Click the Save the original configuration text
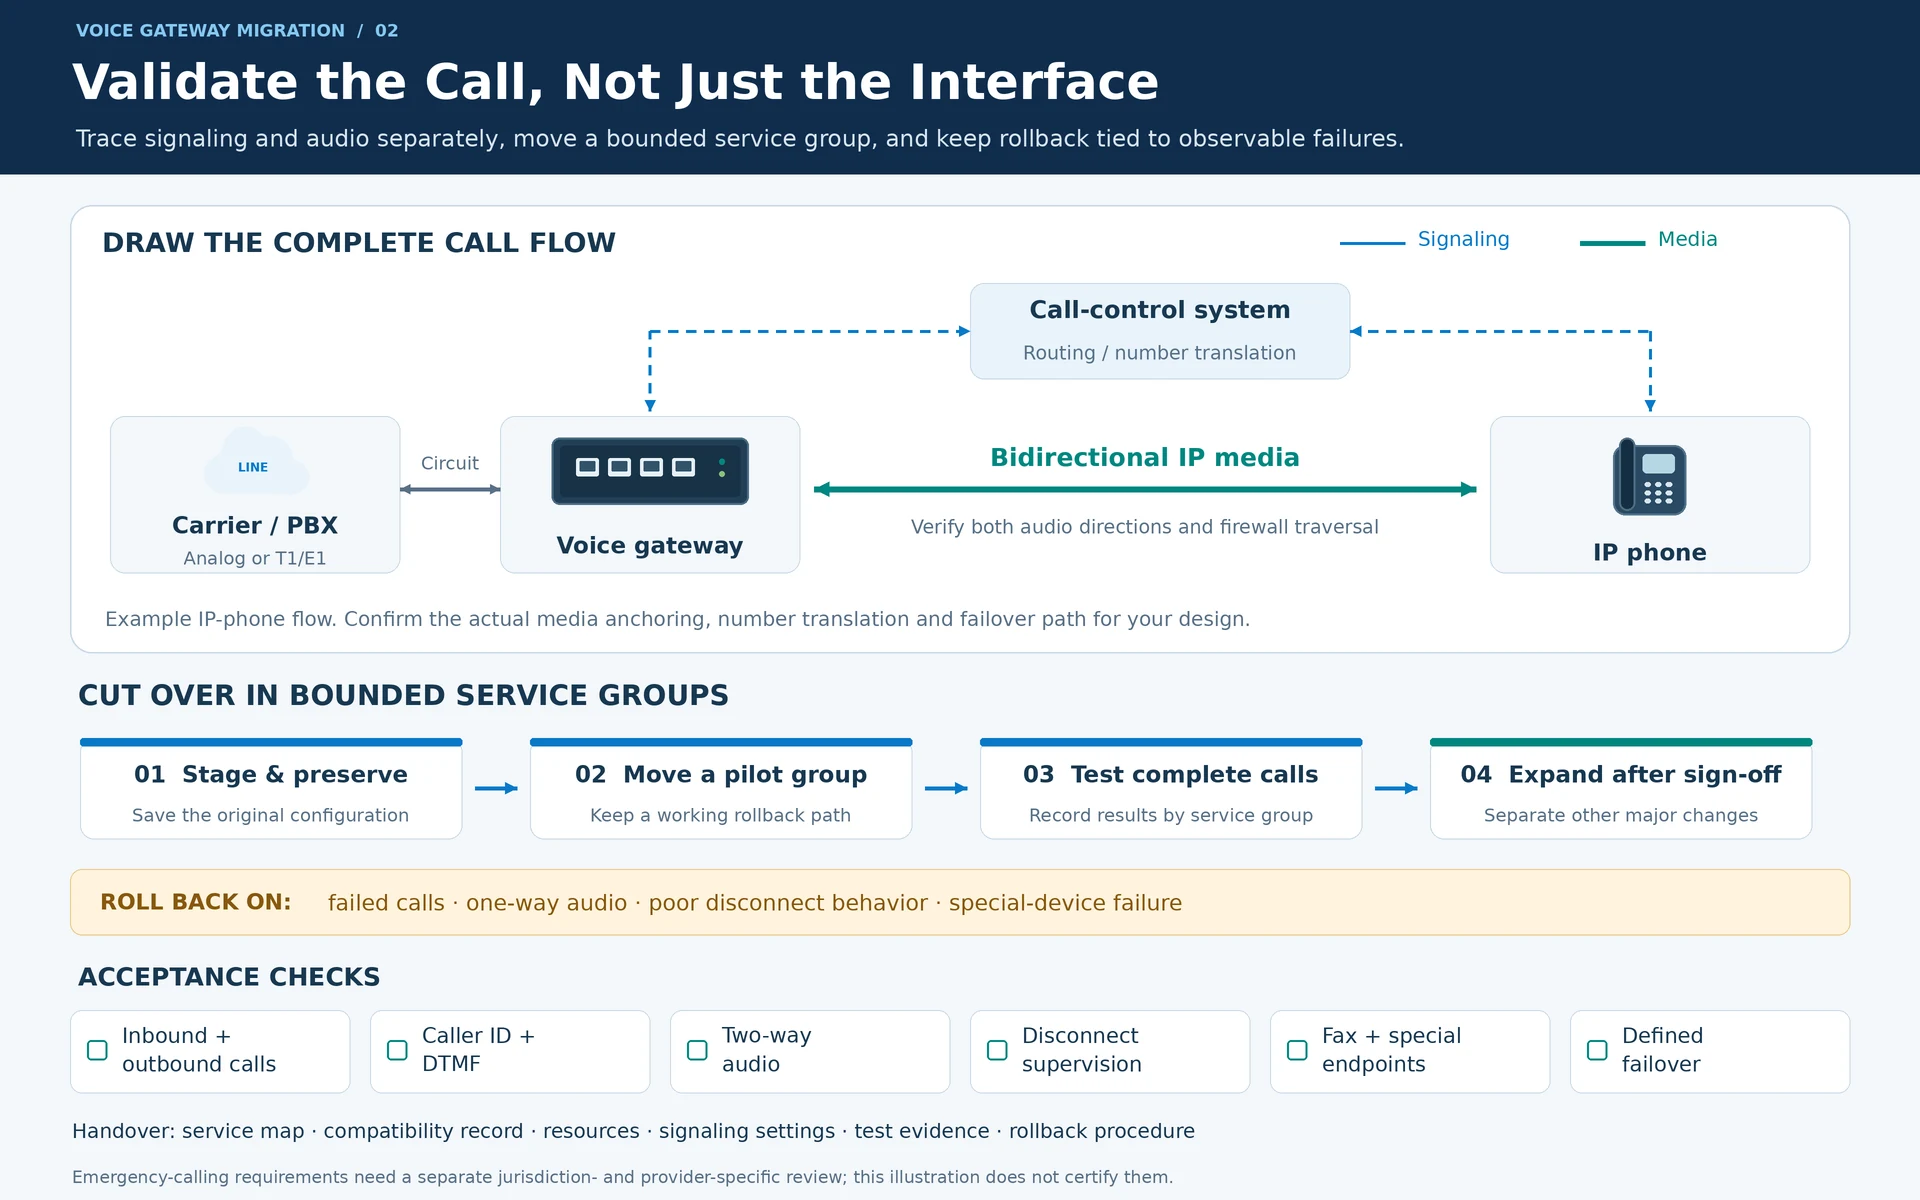 [271, 815]
